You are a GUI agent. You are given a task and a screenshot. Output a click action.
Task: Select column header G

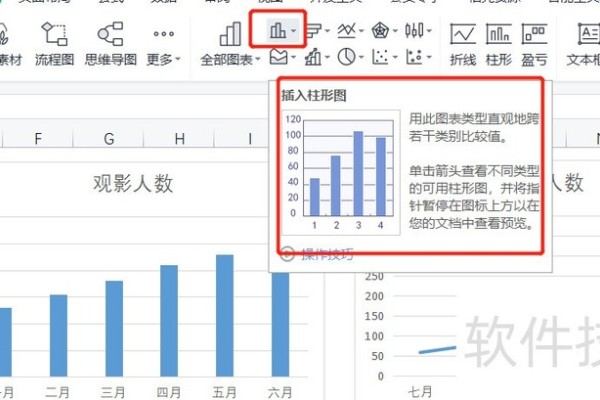click(x=109, y=138)
